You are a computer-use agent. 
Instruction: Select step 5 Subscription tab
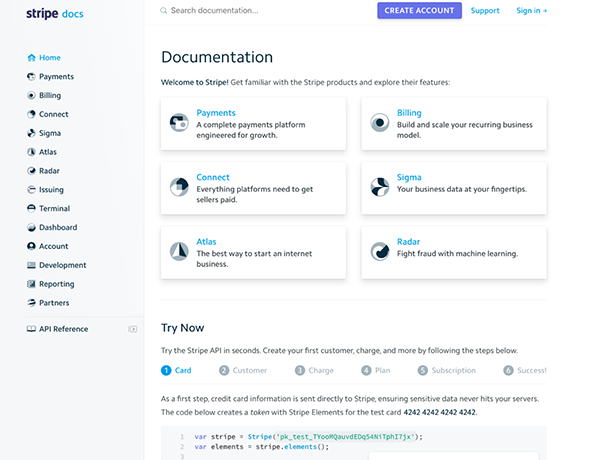(x=447, y=370)
